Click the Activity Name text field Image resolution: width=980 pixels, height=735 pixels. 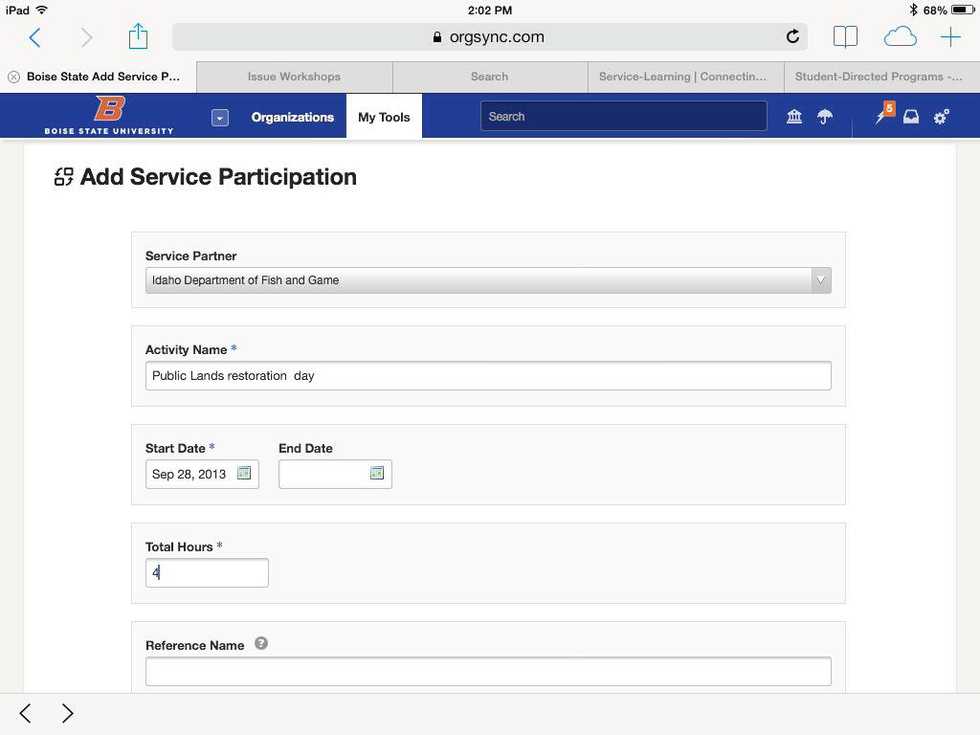coord(488,376)
